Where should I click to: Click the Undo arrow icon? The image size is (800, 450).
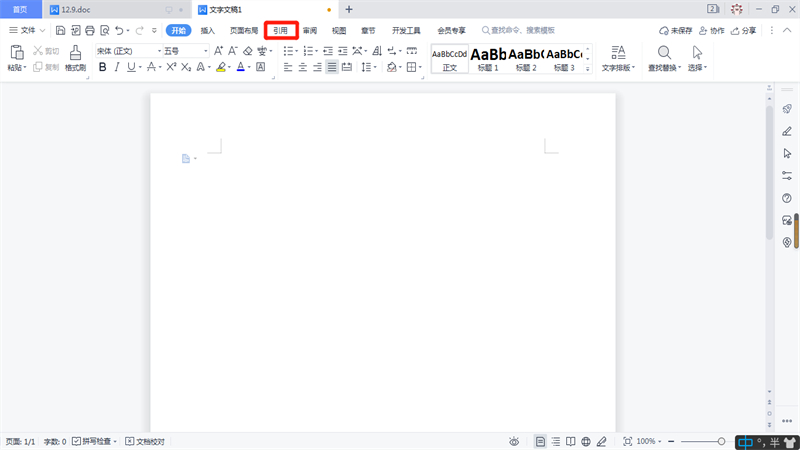119,31
